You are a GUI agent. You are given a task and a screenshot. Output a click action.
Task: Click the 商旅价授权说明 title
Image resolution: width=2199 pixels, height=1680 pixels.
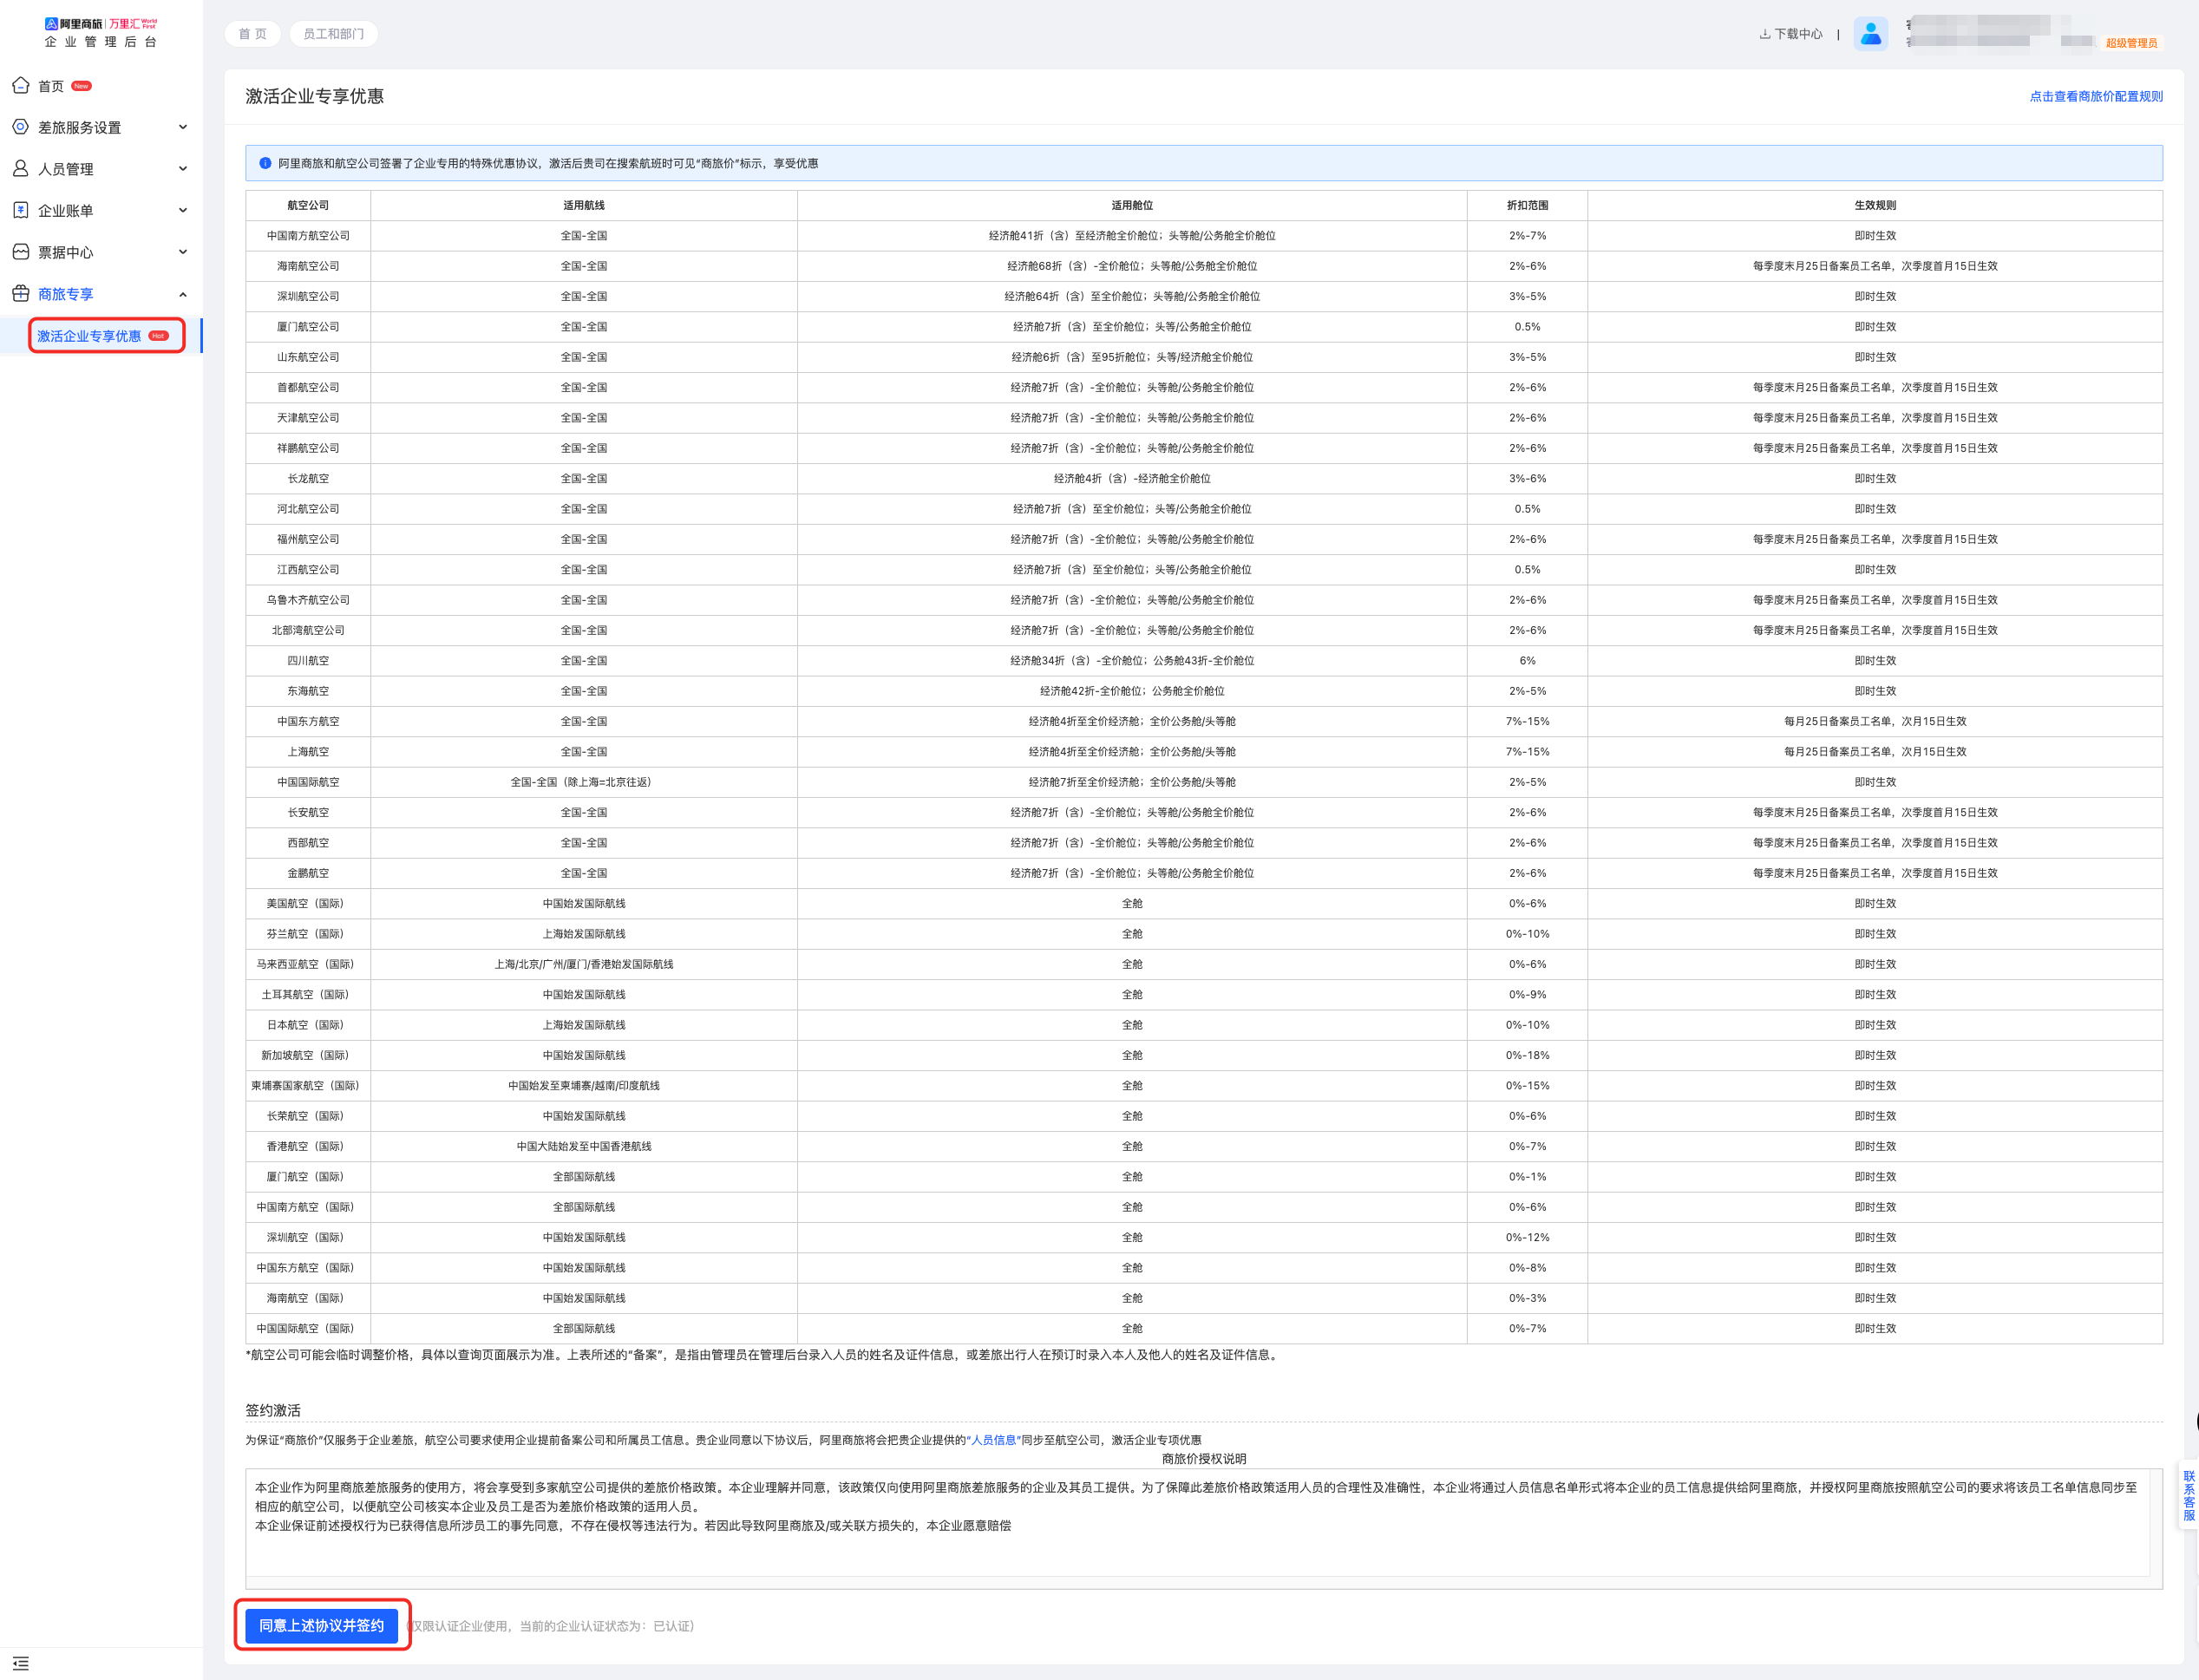tap(1204, 1458)
